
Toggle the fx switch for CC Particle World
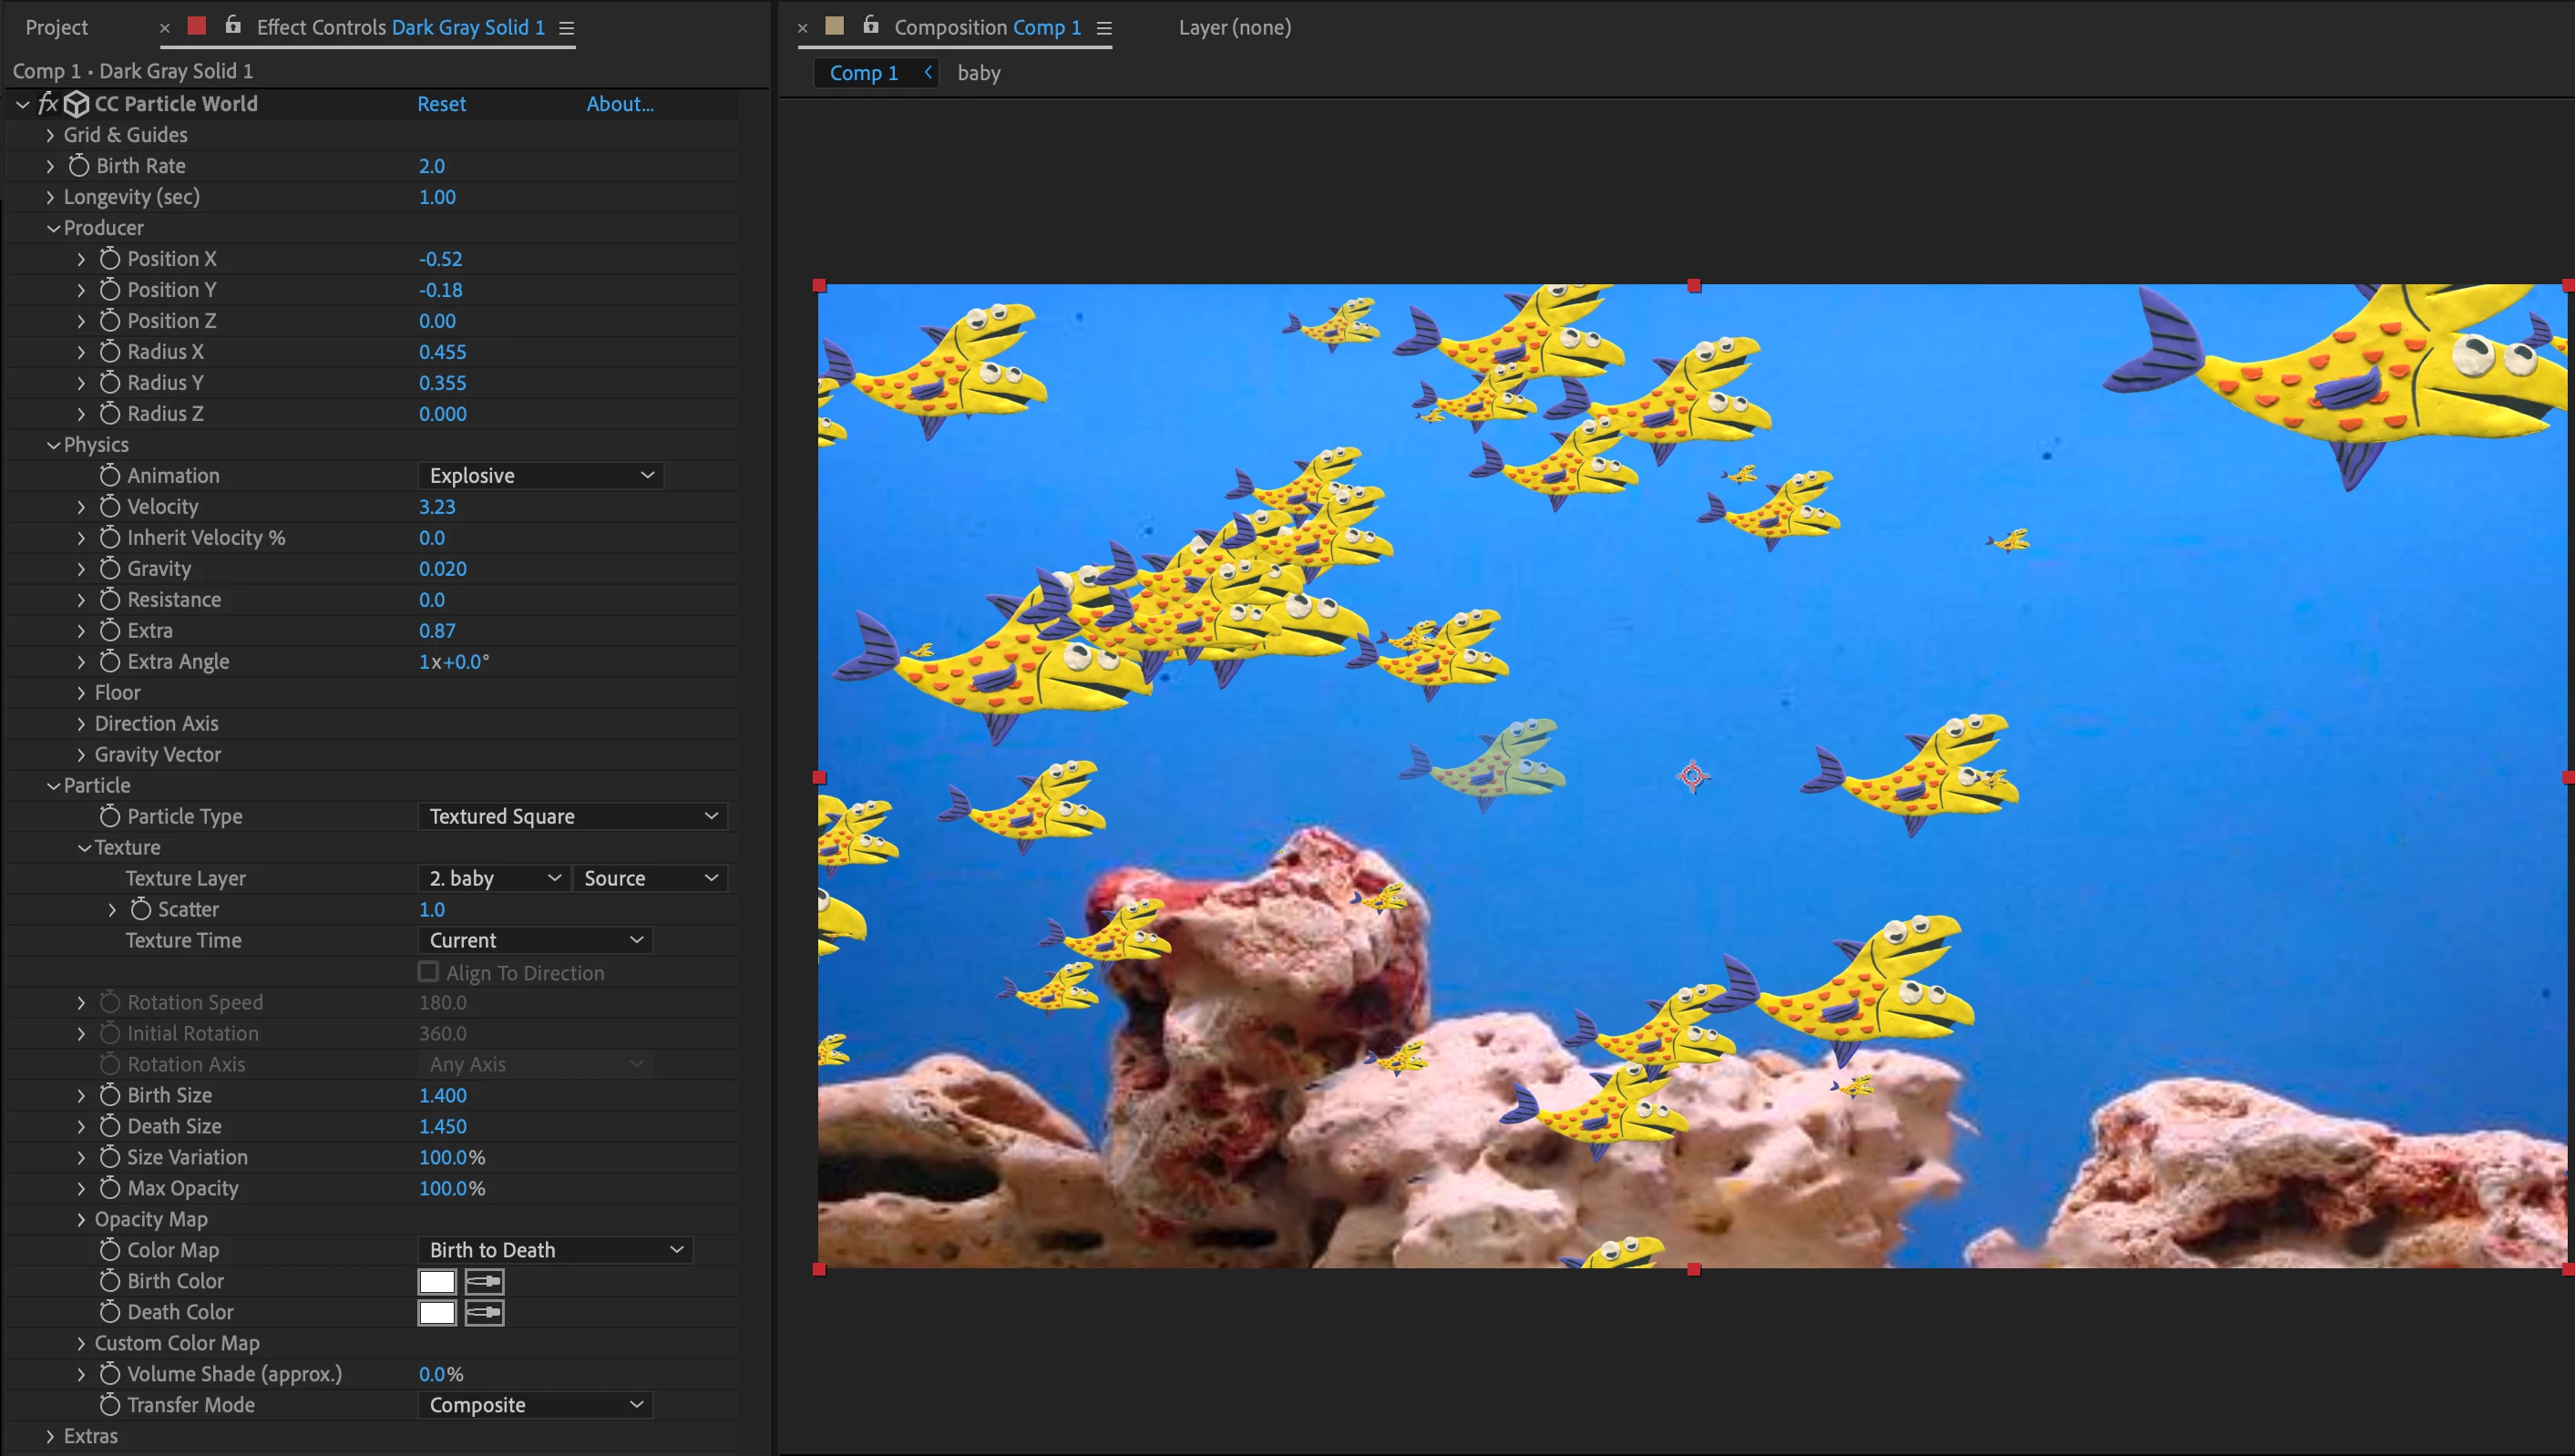pos(47,104)
